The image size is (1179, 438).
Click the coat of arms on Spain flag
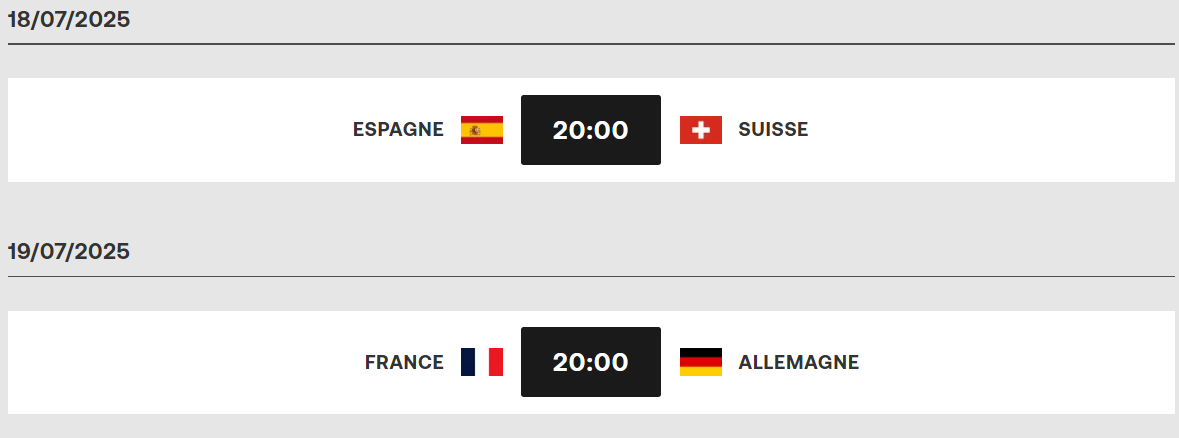[x=474, y=131]
